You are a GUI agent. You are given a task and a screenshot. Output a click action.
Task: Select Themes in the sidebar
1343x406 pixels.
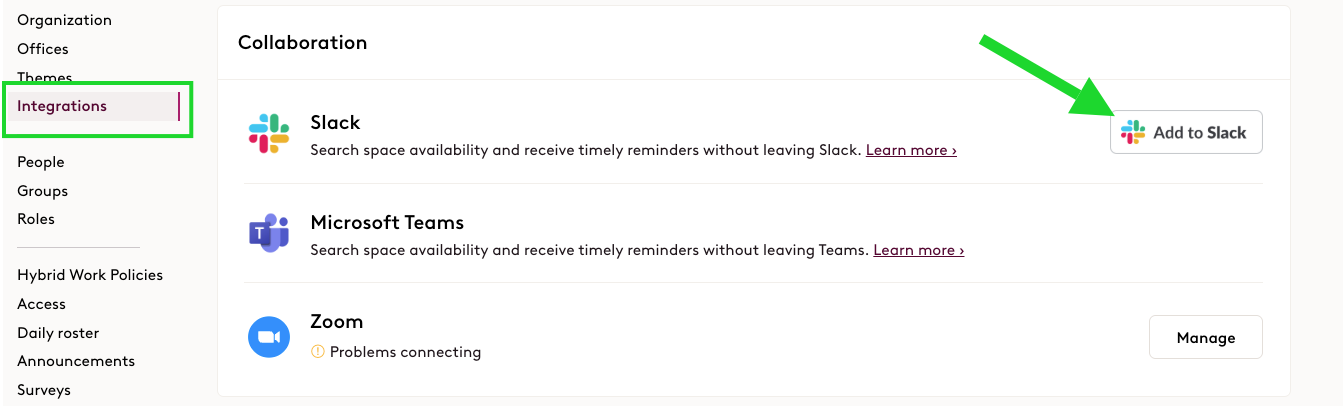click(x=44, y=77)
